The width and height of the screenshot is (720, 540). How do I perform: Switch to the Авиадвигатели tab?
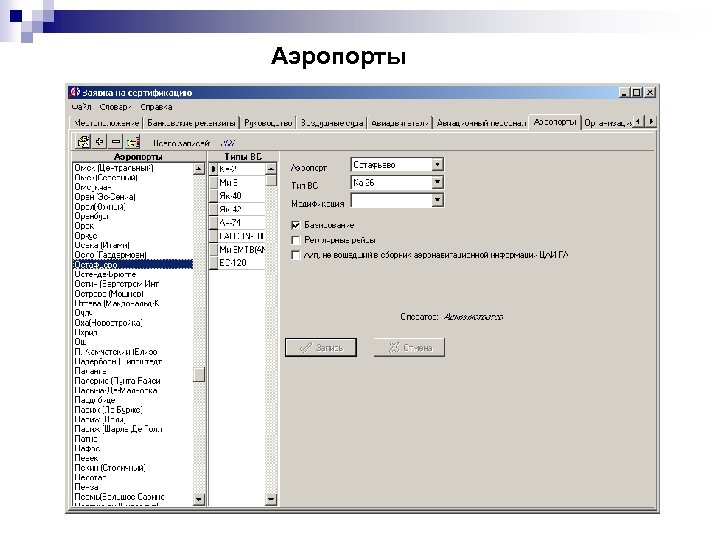[x=400, y=123]
